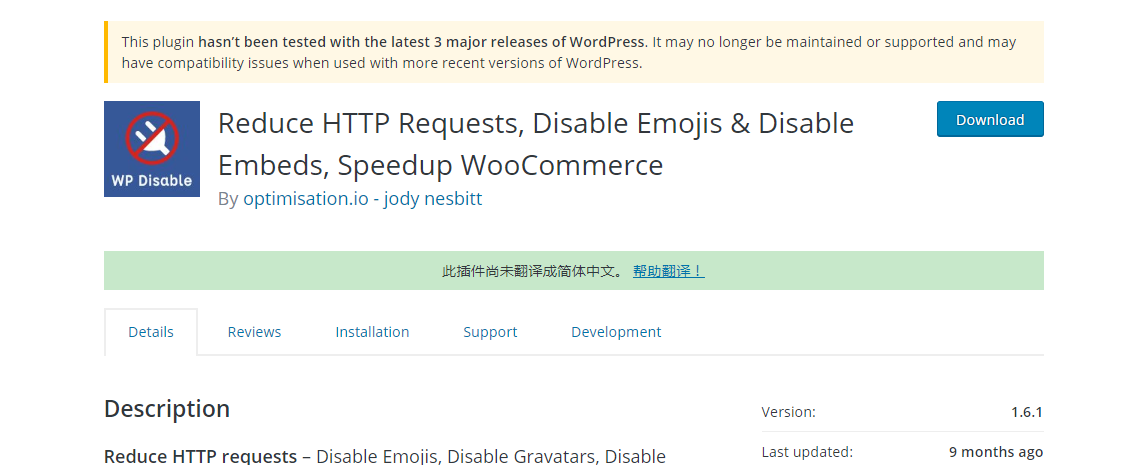Viewport: 1144px width, 465px height.
Task: Switch to the Reviews tab
Action: [x=254, y=331]
